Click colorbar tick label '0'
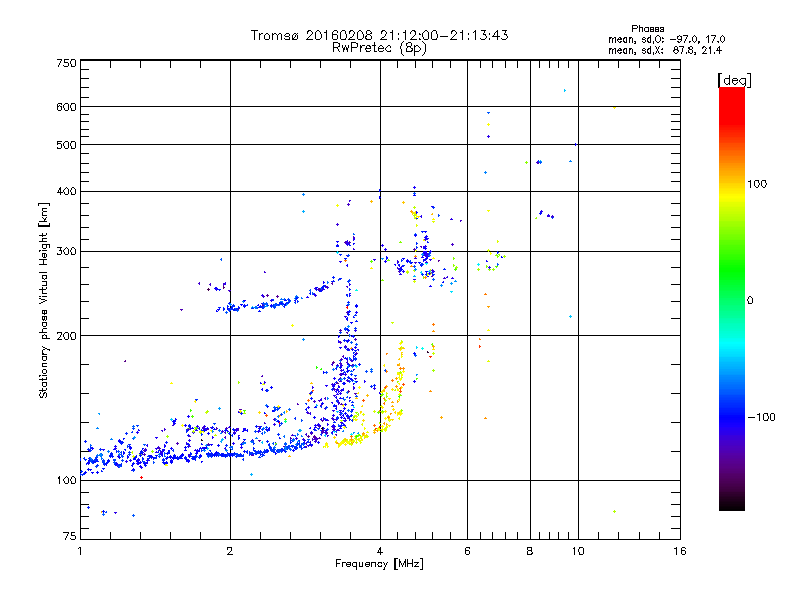 (x=750, y=301)
